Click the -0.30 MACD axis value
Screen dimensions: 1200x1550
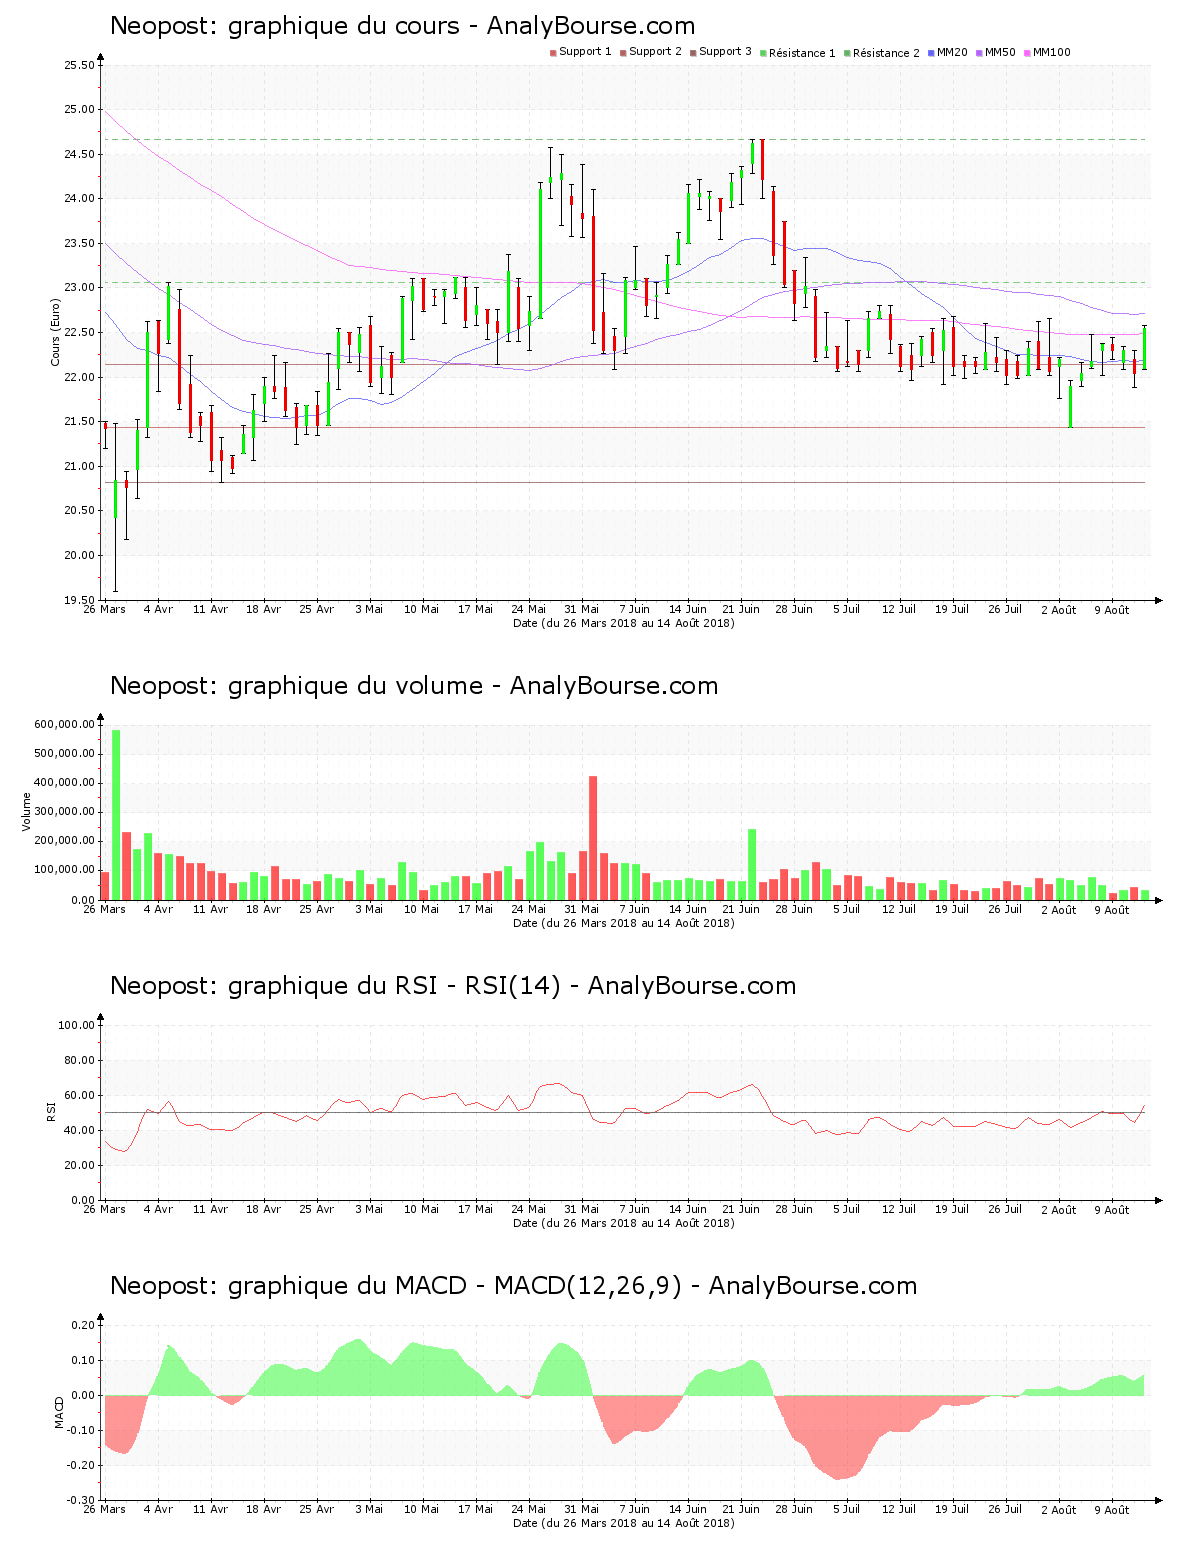tap(82, 1501)
